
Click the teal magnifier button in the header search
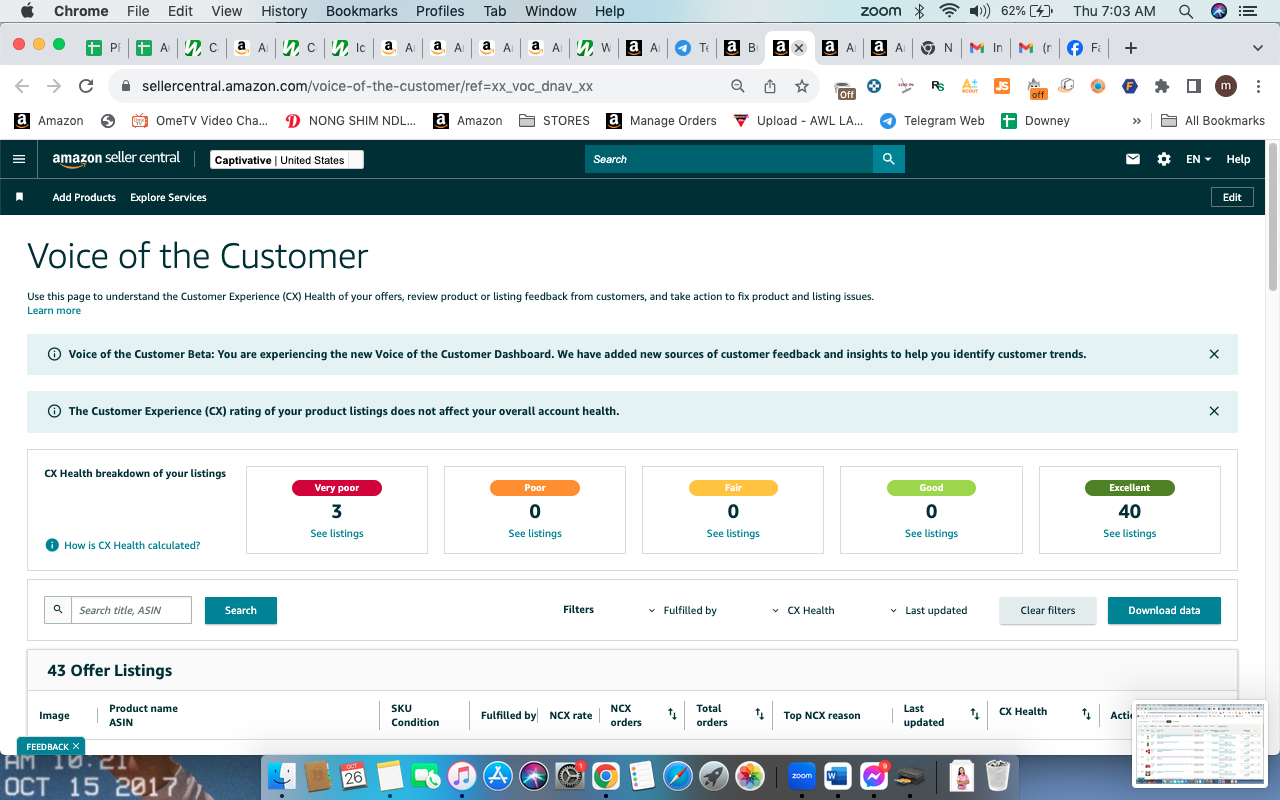point(889,159)
